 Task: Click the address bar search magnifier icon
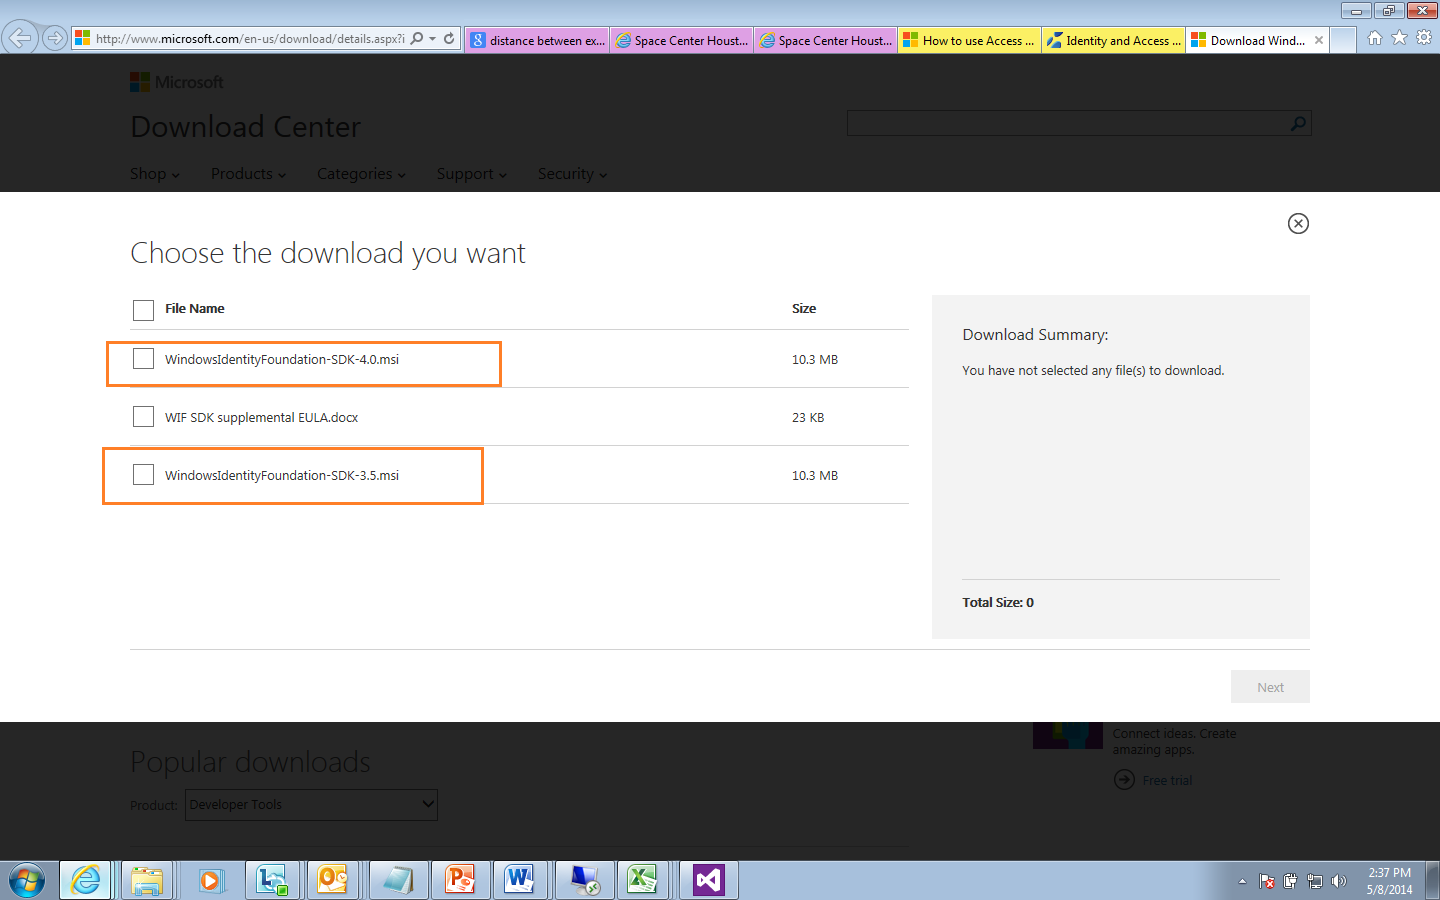417,39
